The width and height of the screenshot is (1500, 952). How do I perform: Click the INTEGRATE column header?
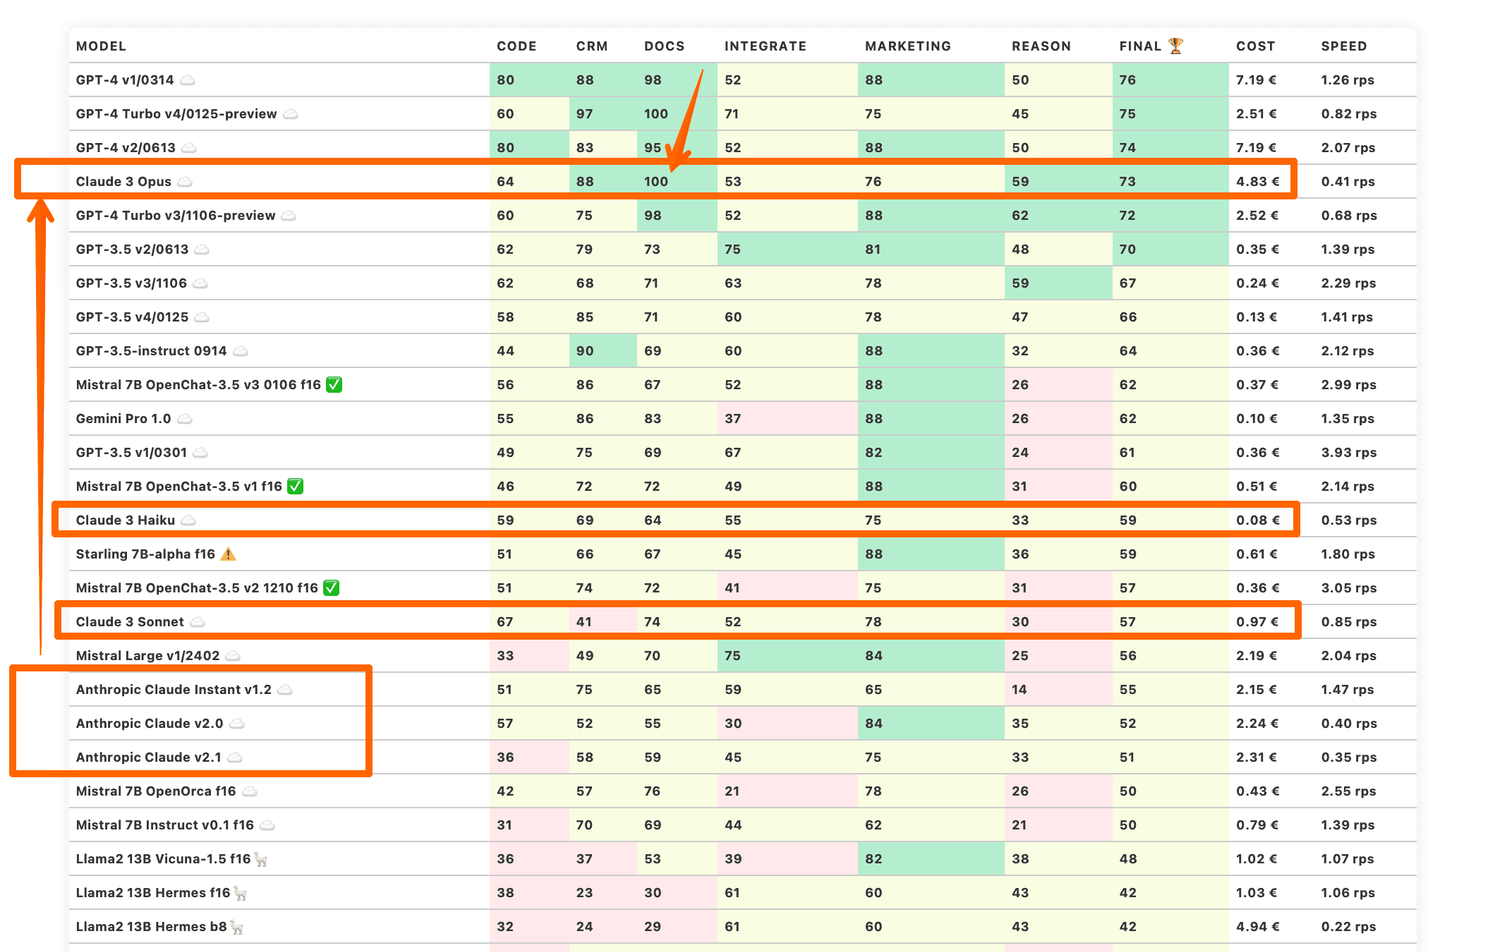click(766, 45)
